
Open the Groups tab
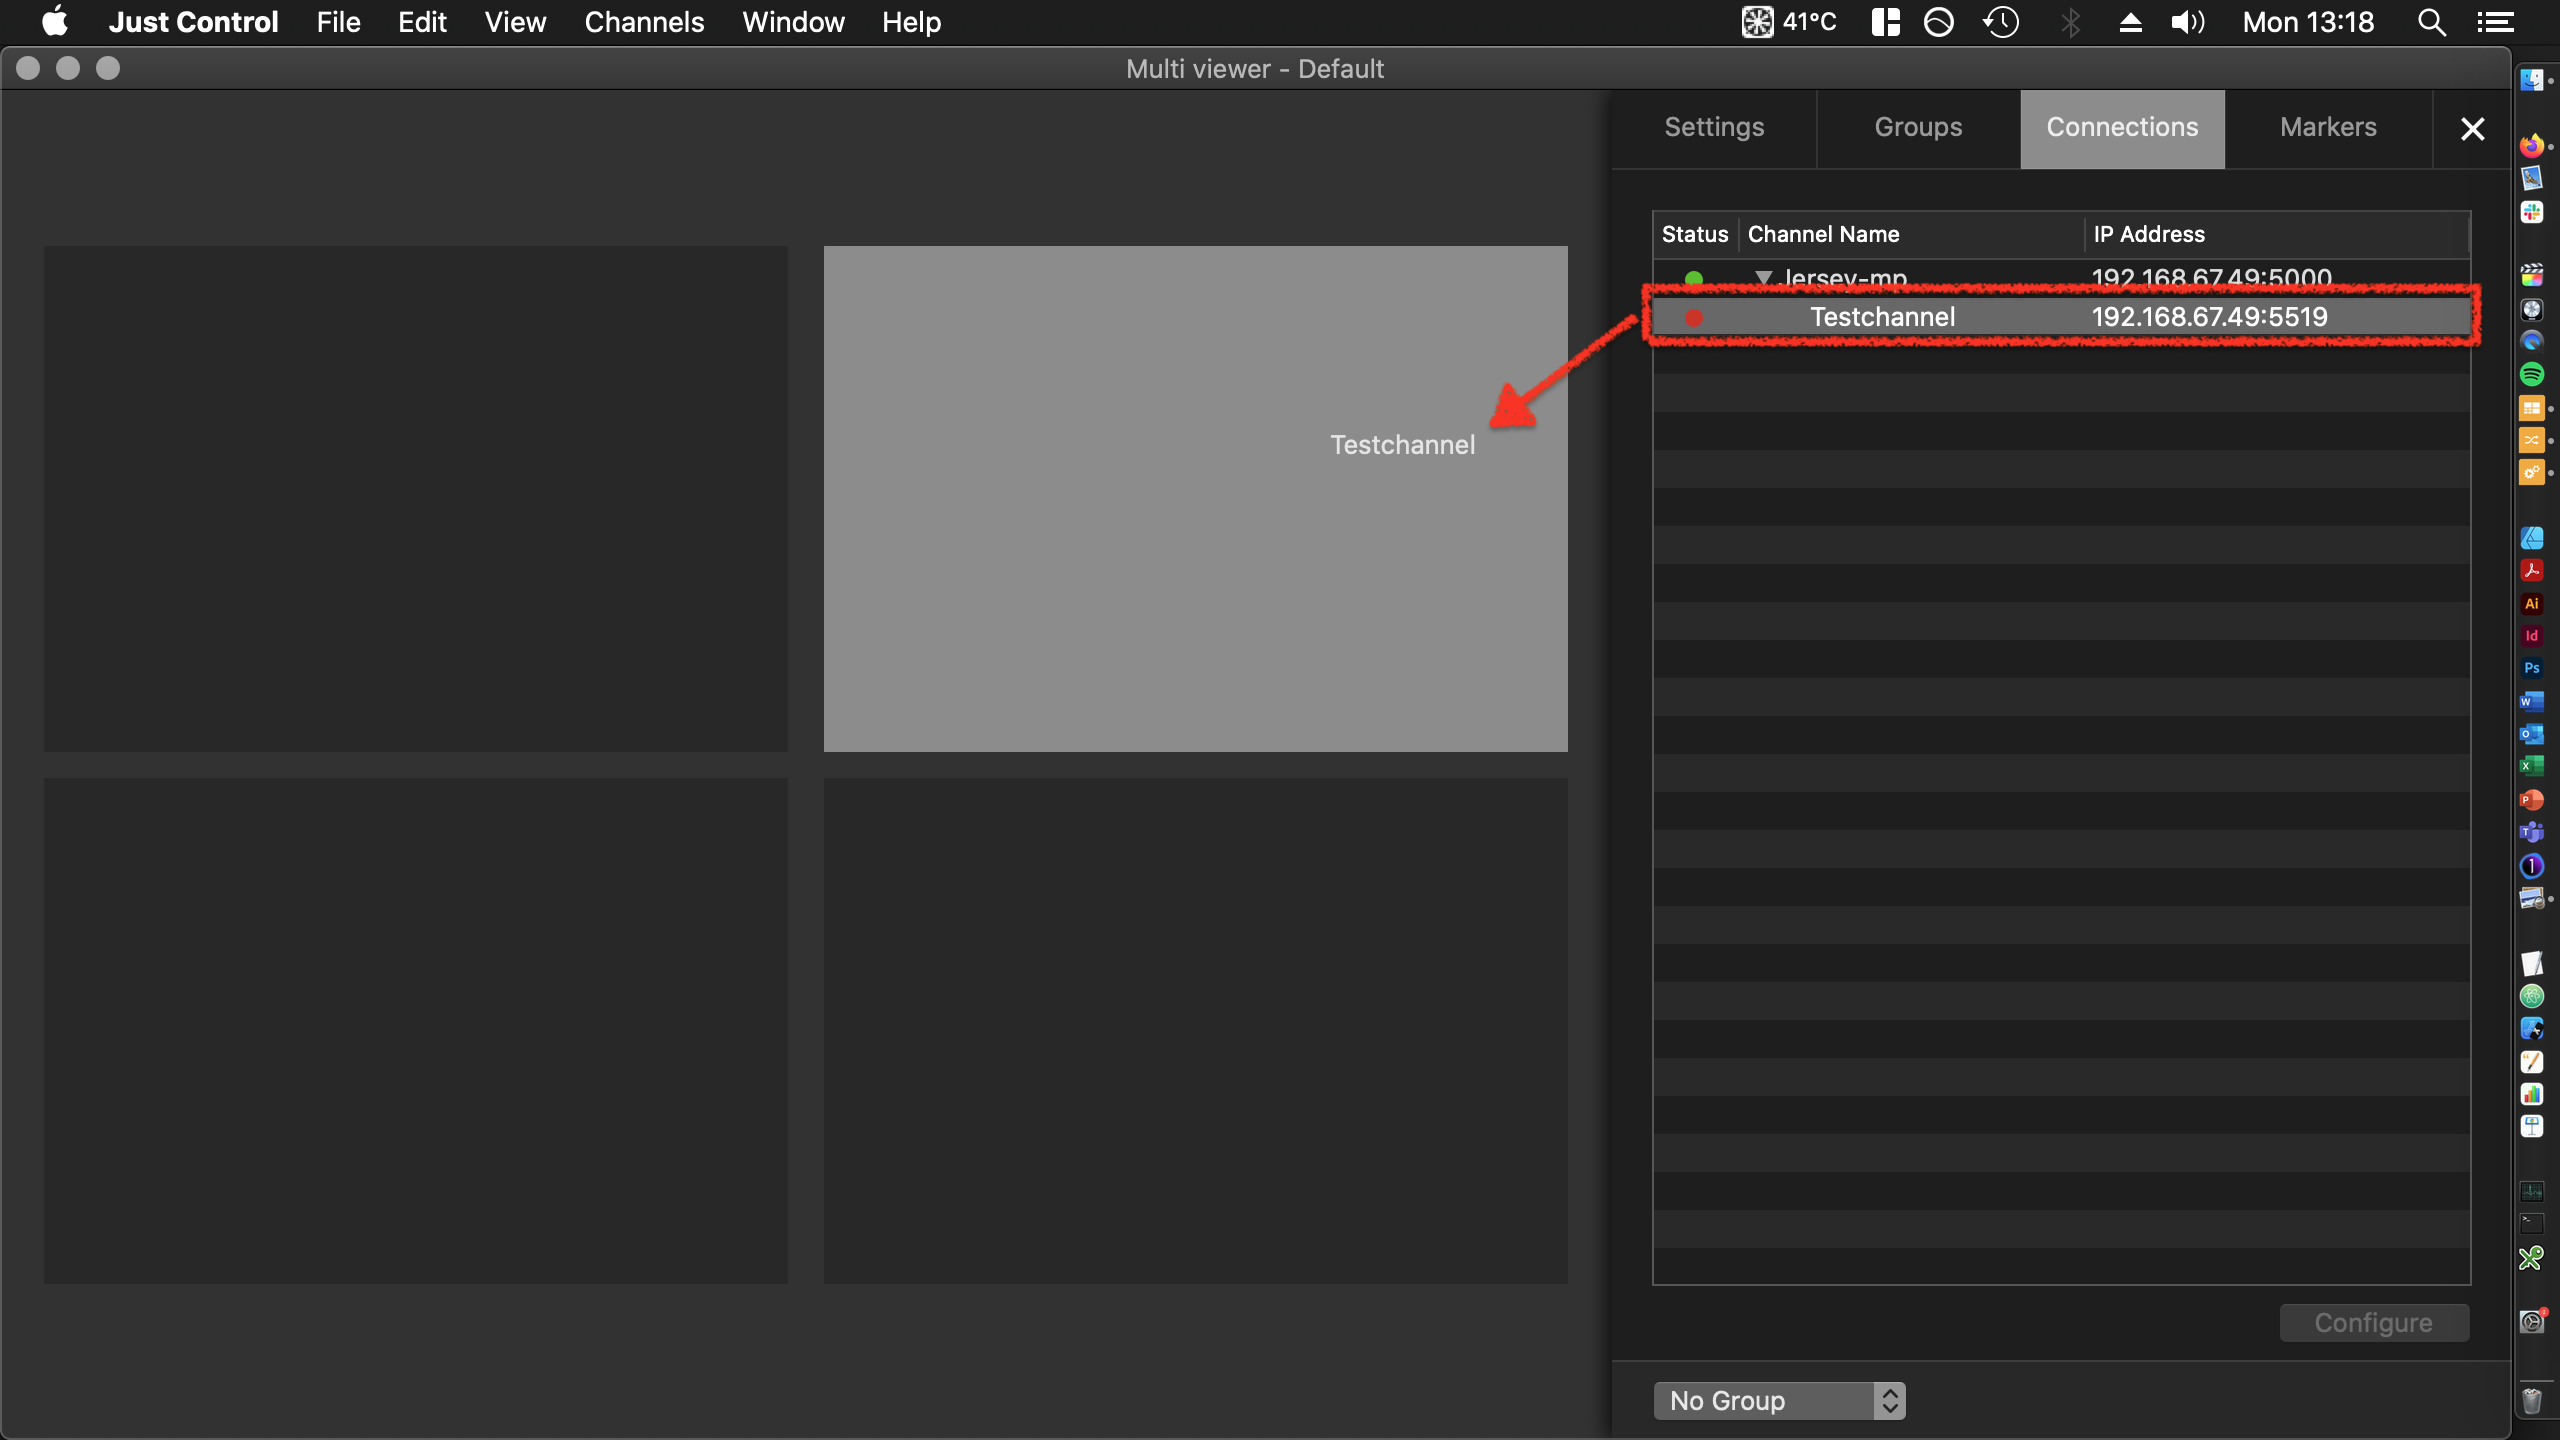(1918, 128)
